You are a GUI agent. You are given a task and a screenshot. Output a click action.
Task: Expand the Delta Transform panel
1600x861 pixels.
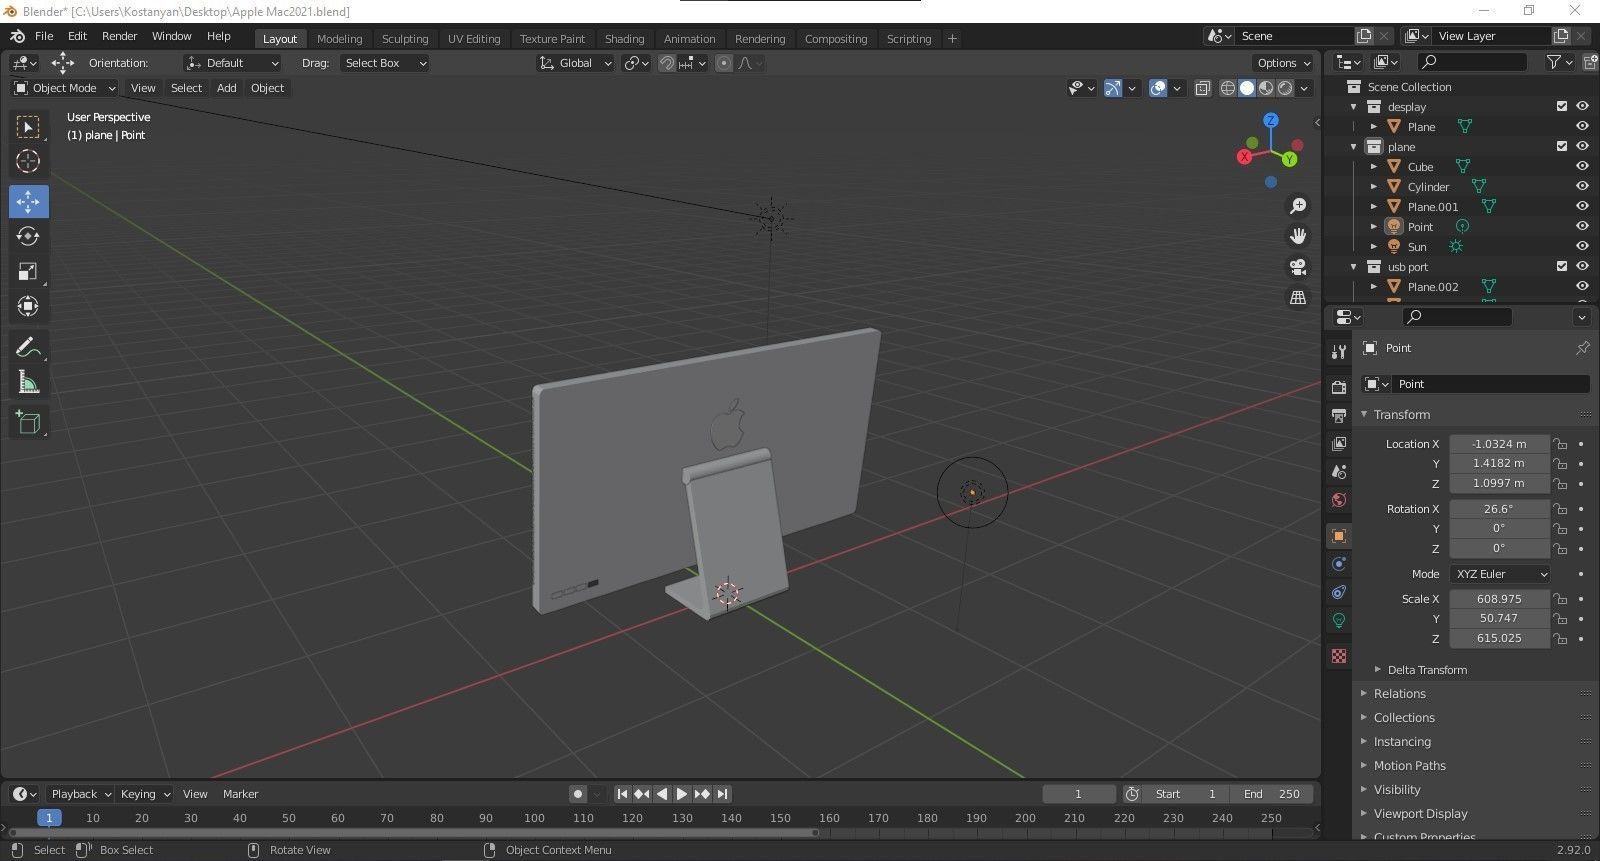click(1427, 670)
